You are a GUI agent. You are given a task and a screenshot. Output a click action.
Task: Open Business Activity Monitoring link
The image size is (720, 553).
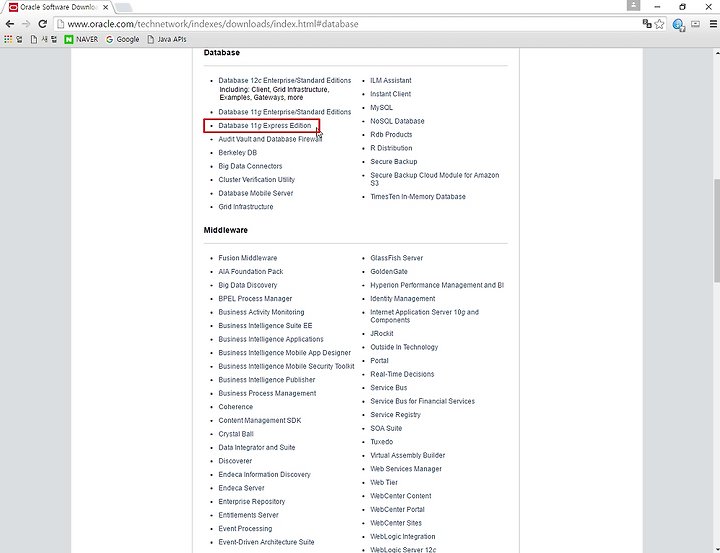tap(261, 312)
